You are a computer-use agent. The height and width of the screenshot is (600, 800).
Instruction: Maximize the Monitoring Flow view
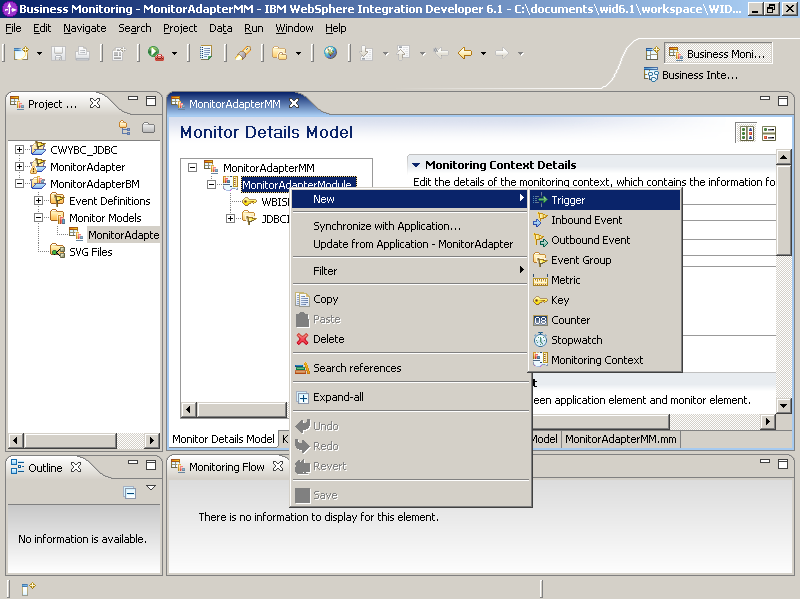tap(783, 463)
